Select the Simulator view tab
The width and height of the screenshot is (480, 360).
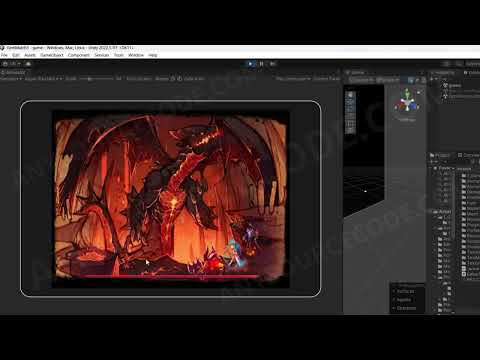coord(14,72)
